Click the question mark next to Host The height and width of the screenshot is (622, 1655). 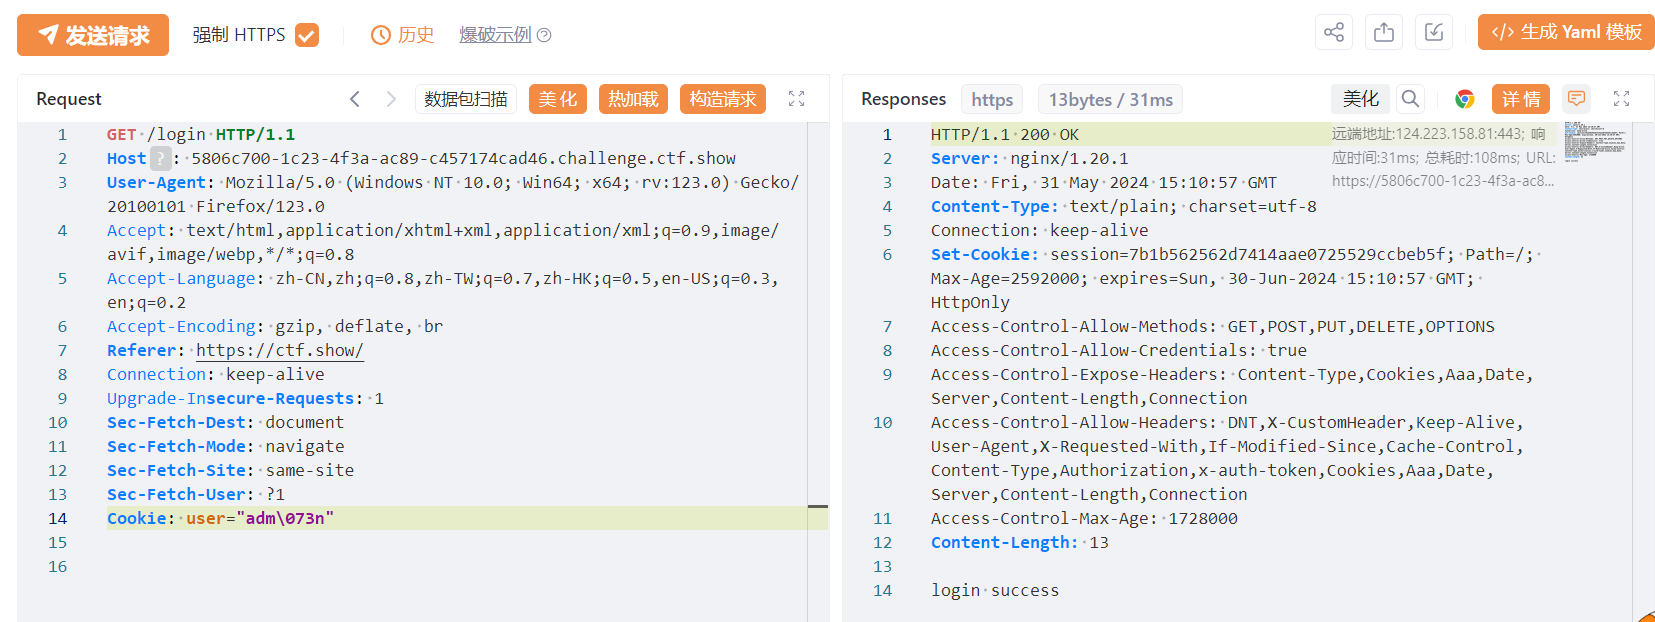pos(161,158)
